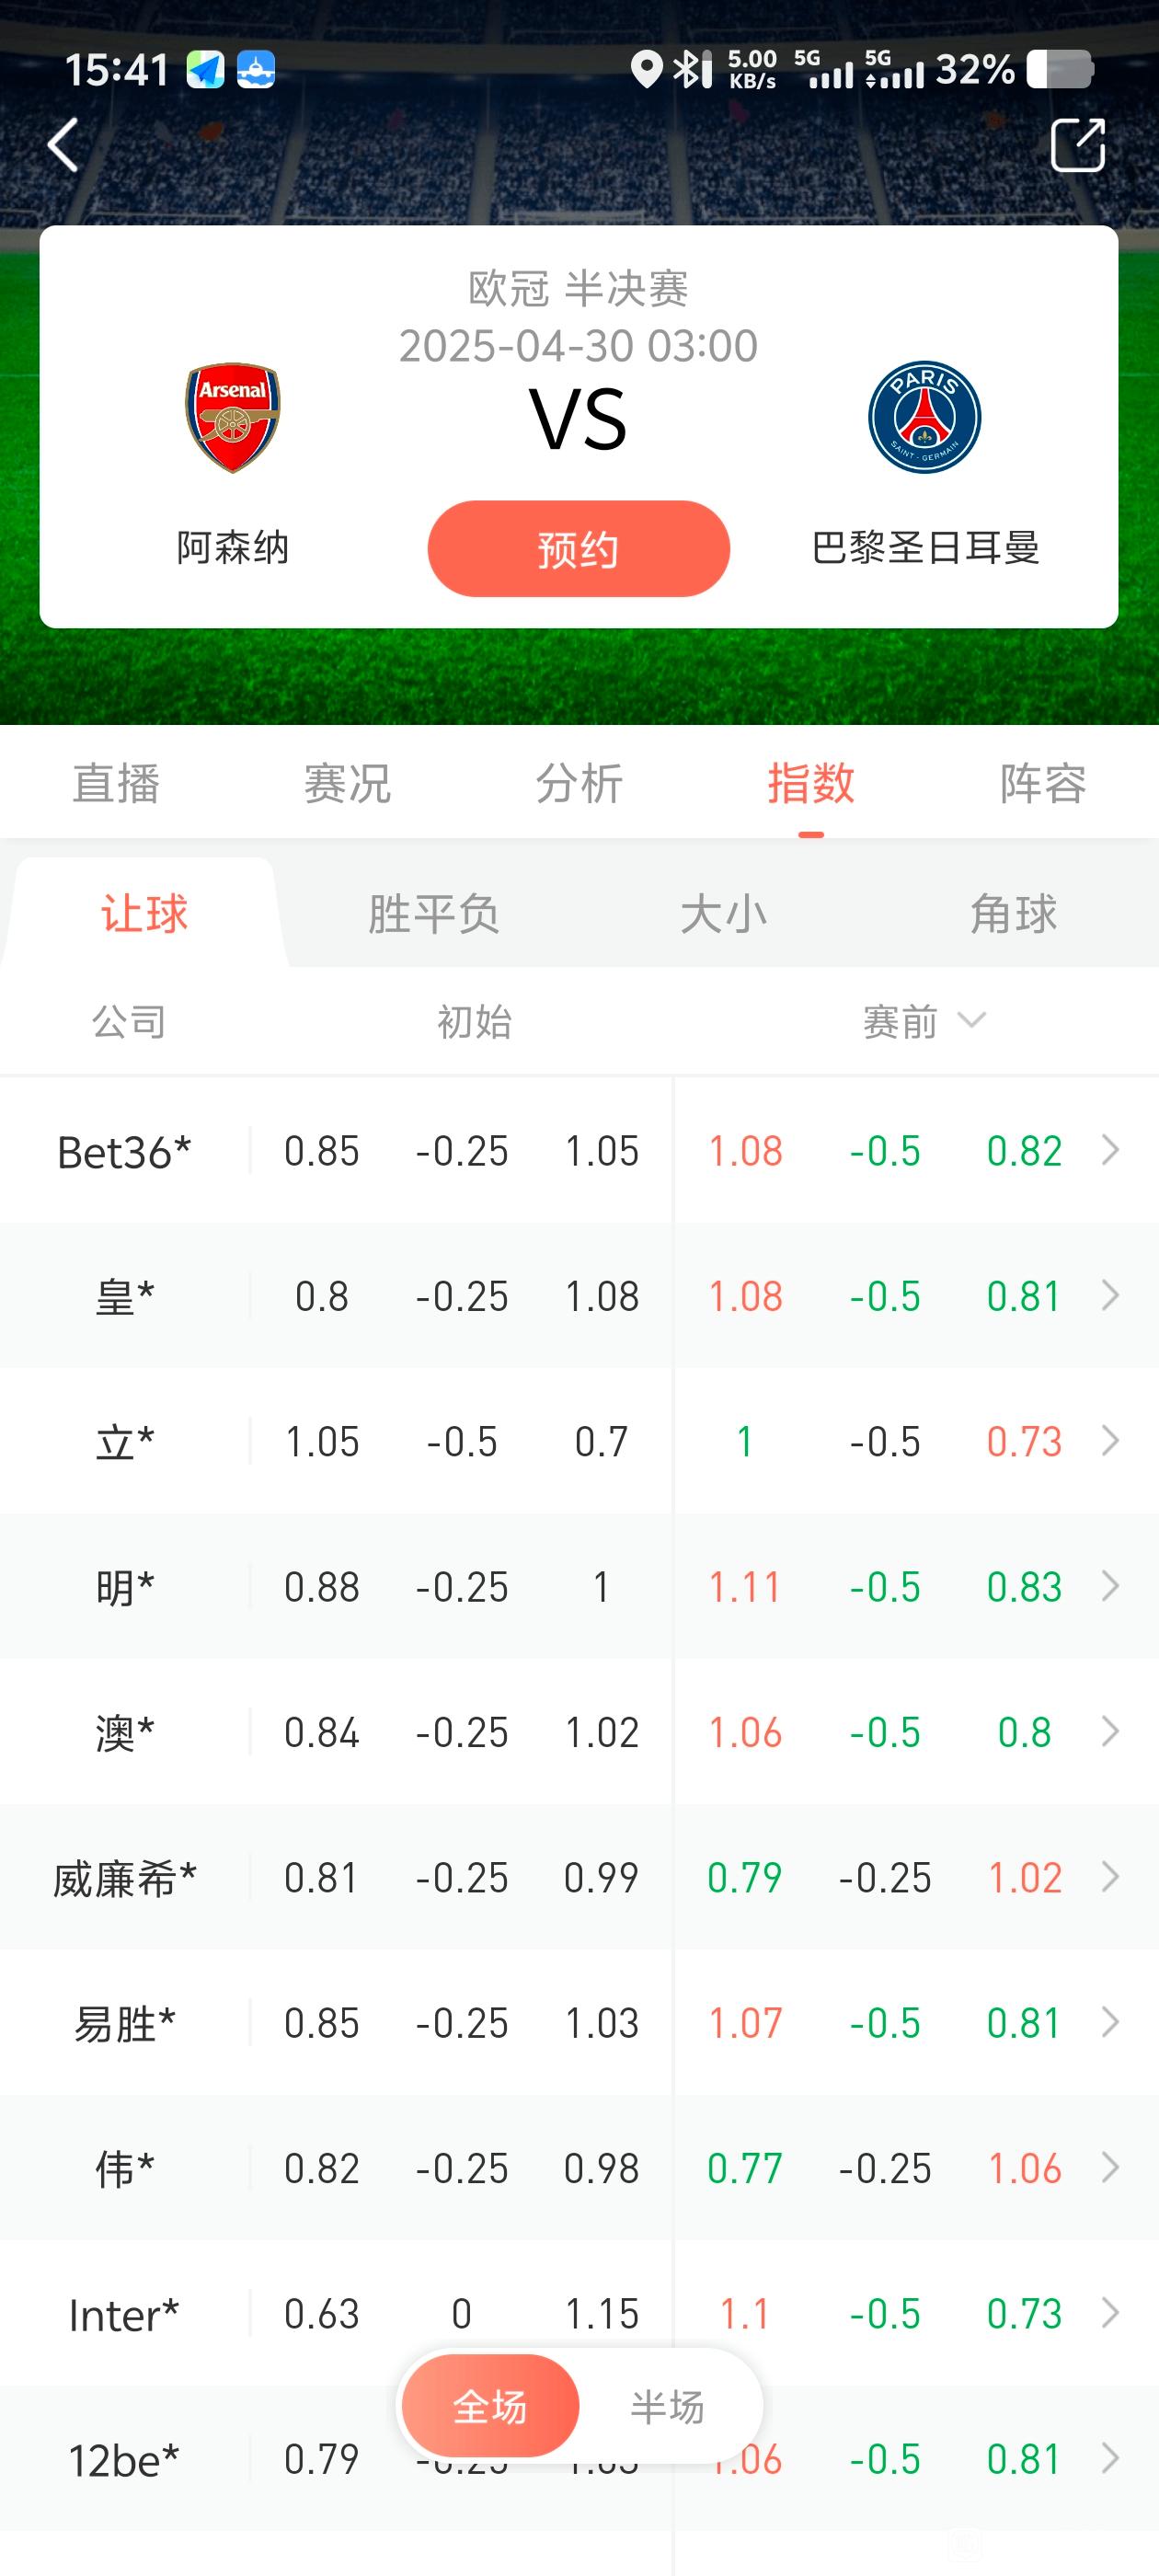Screen dimensions: 1159x2576
Task: Tap the Telegram notification icon in status bar
Action: (x=206, y=70)
